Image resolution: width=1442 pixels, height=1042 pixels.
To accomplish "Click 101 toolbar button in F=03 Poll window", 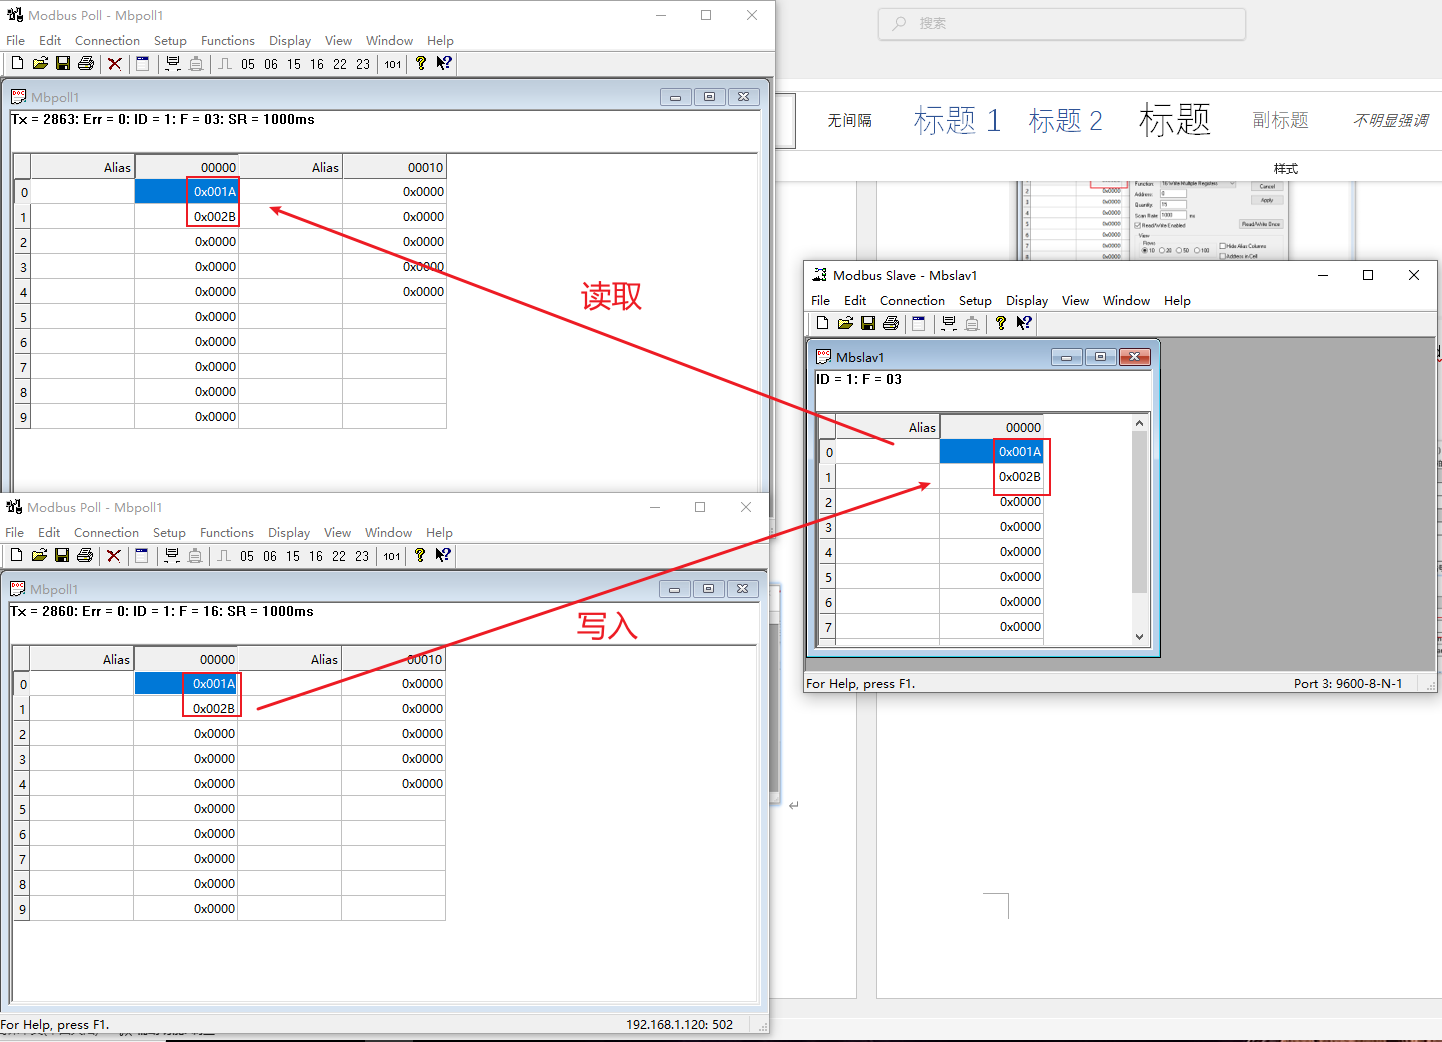I will pyautogui.click(x=393, y=64).
